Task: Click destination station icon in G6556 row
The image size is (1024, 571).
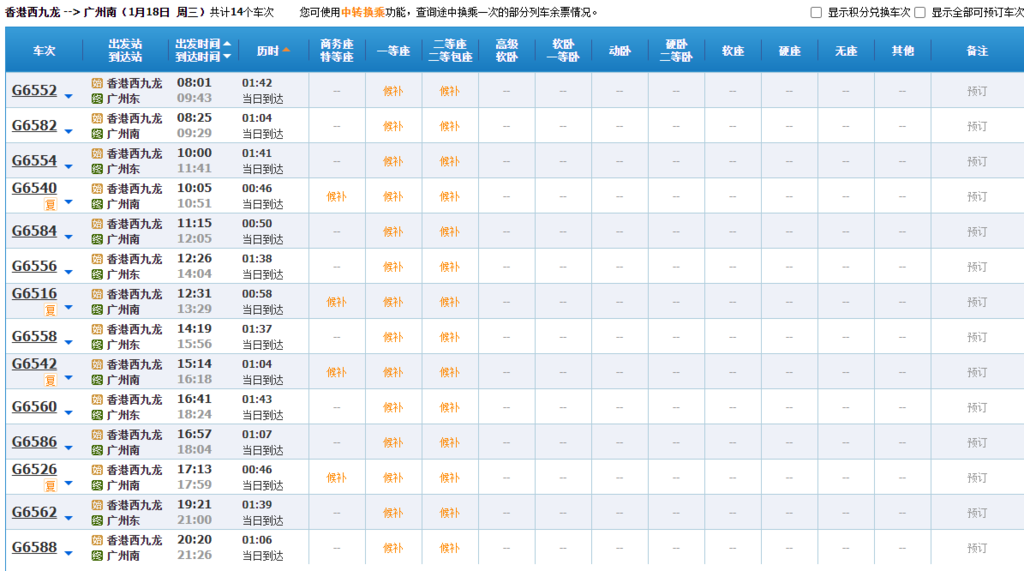Action: click(x=97, y=274)
